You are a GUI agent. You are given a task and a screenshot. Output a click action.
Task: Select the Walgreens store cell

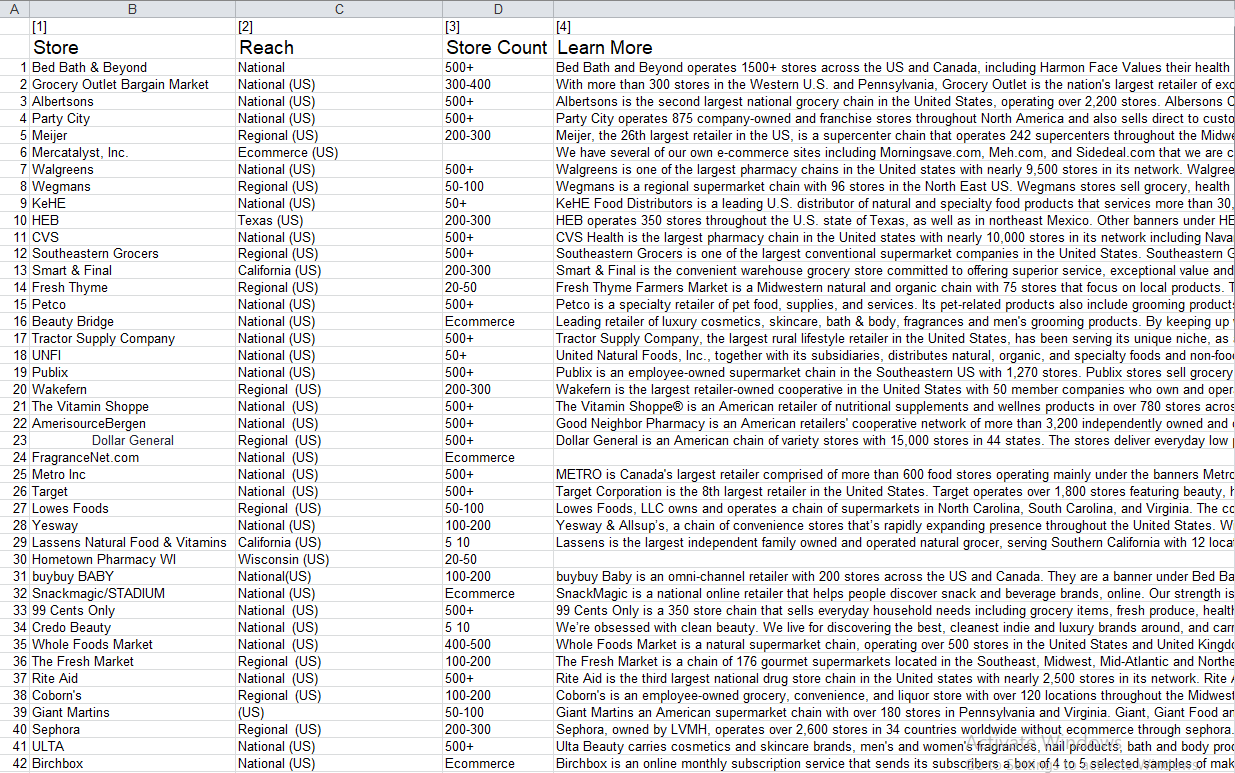132,170
